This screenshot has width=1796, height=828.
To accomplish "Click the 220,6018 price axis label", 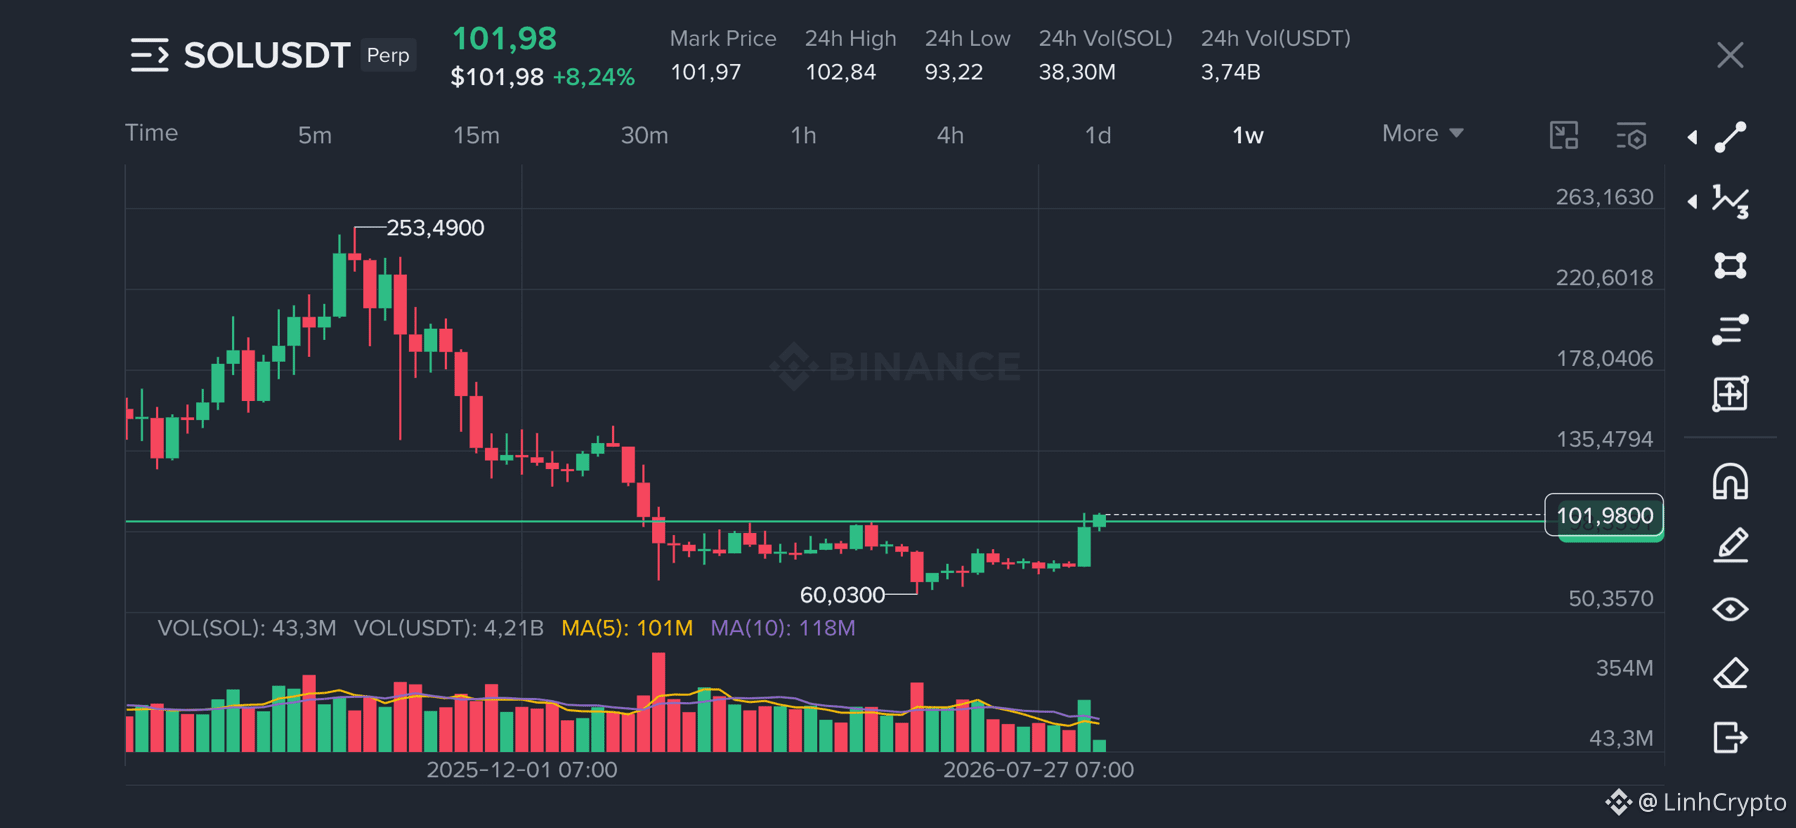I will [x=1604, y=278].
